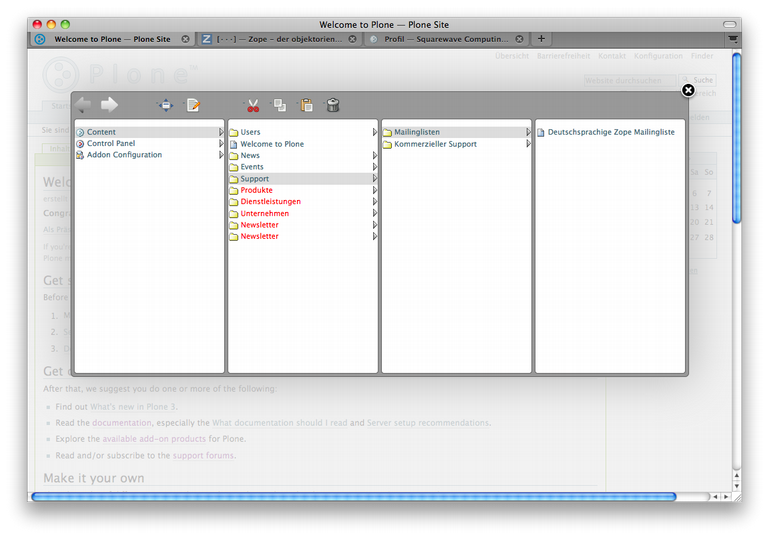Screen dimensions: 768x534
Task: Click the back arrow in overlay toolbar
Action: [83, 105]
